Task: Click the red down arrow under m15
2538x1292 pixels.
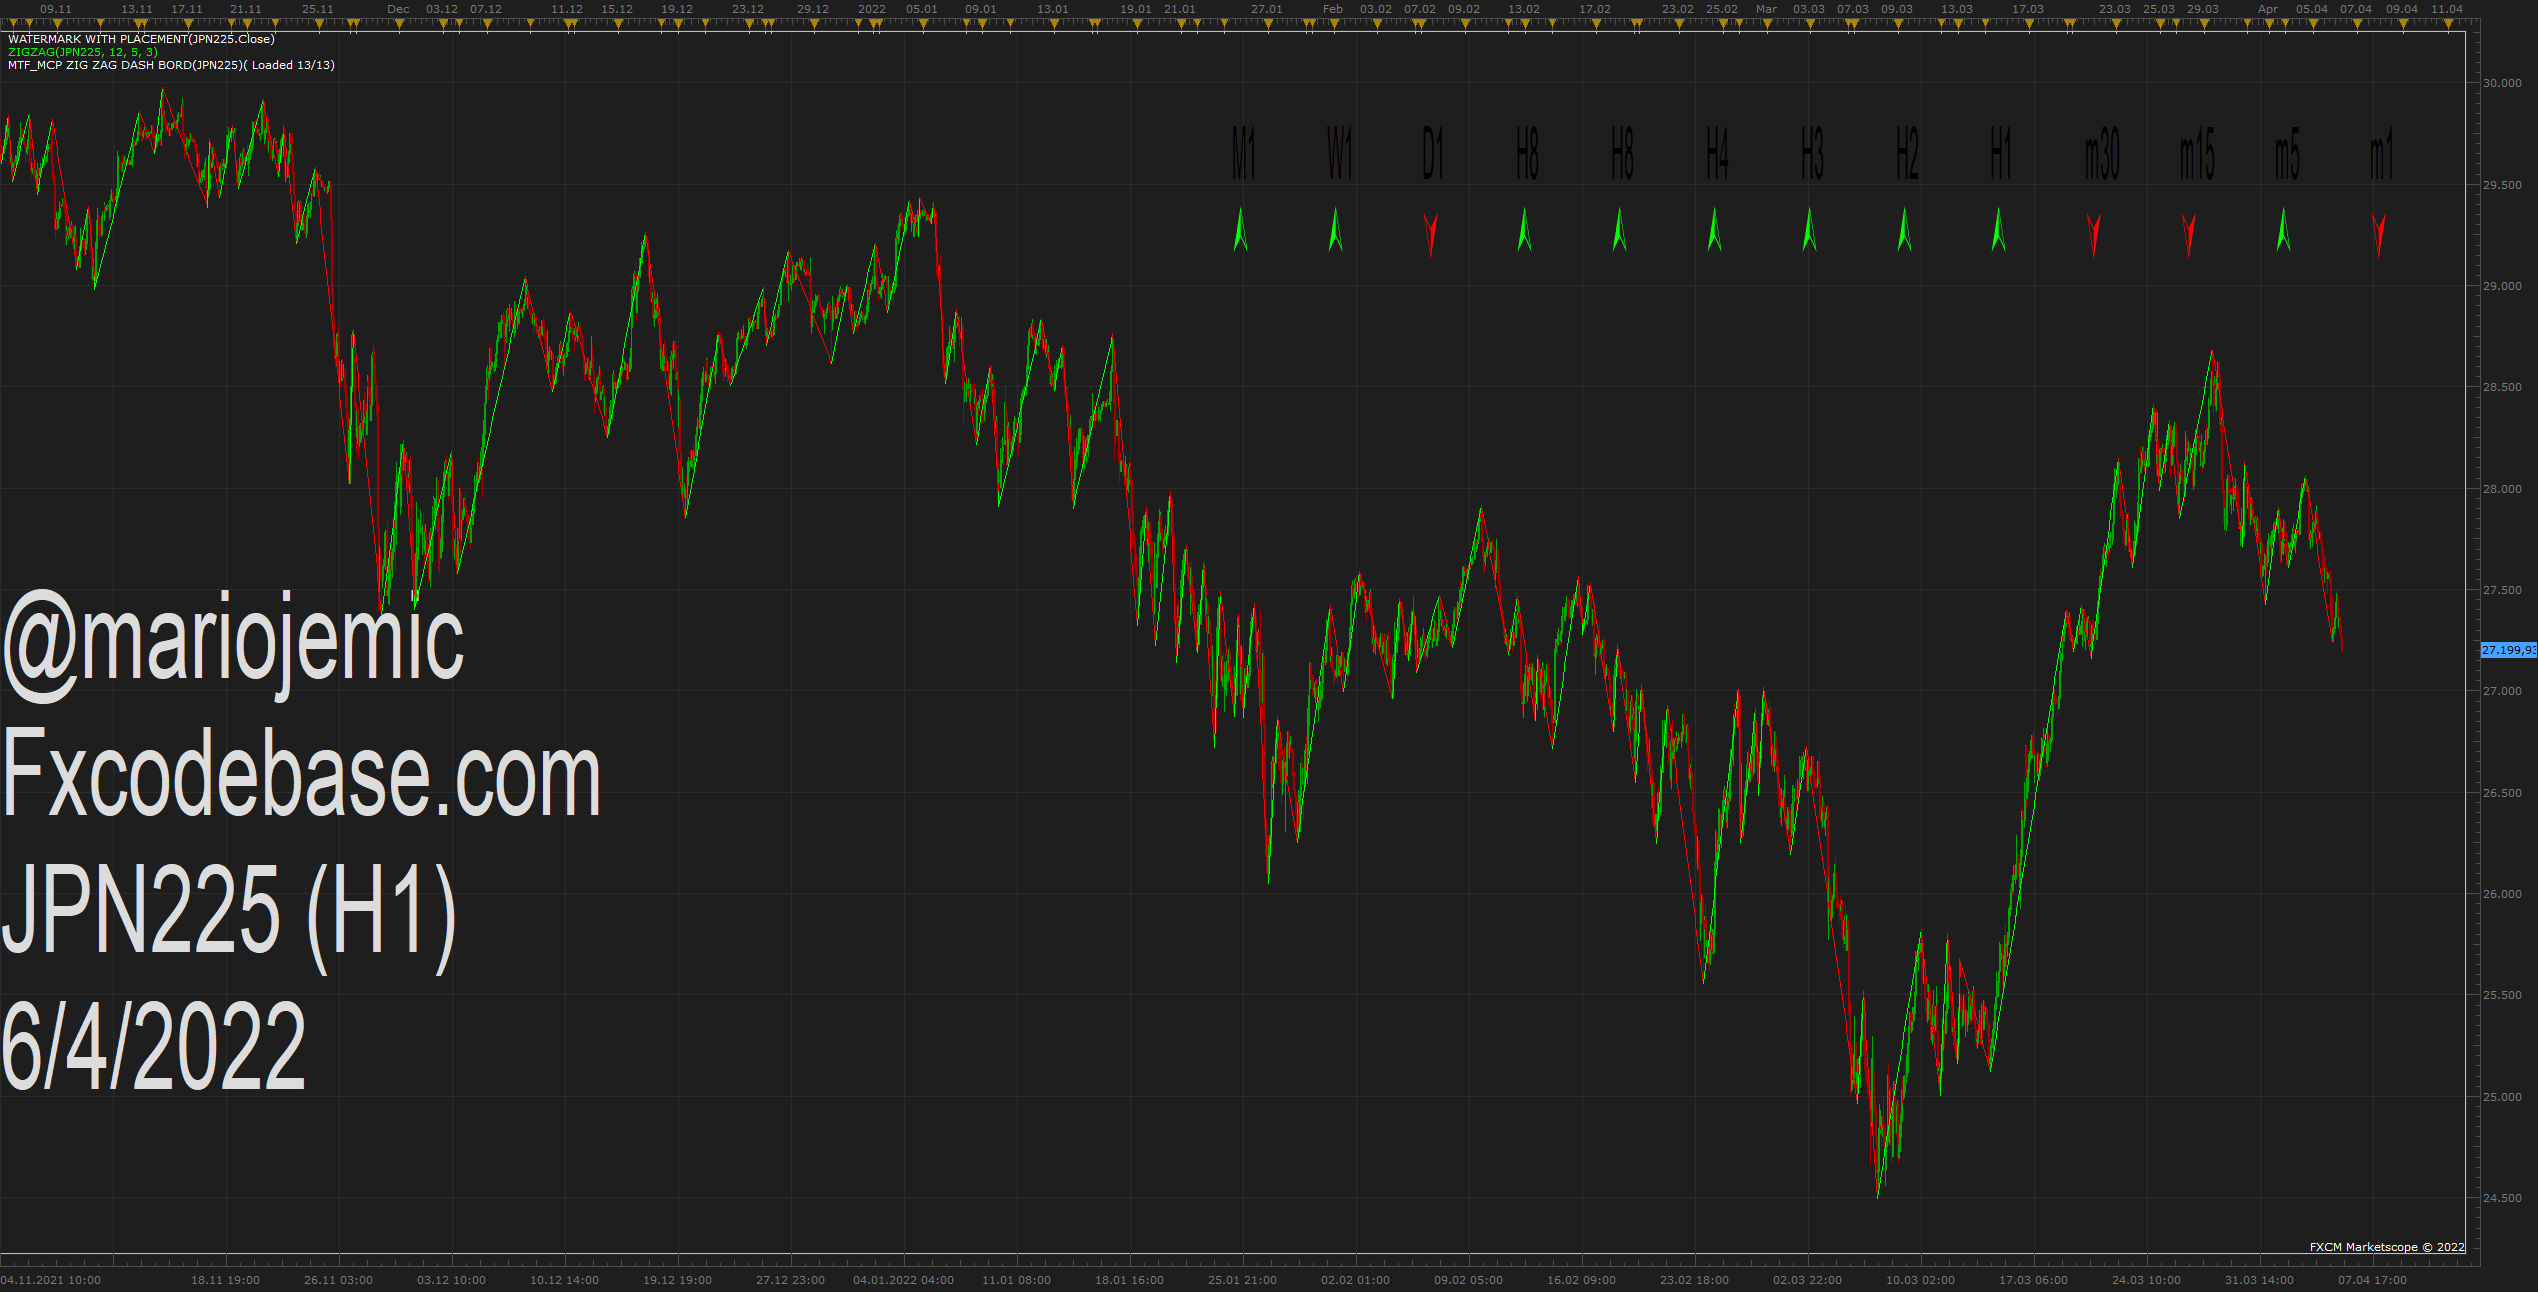Action: click(x=2189, y=235)
